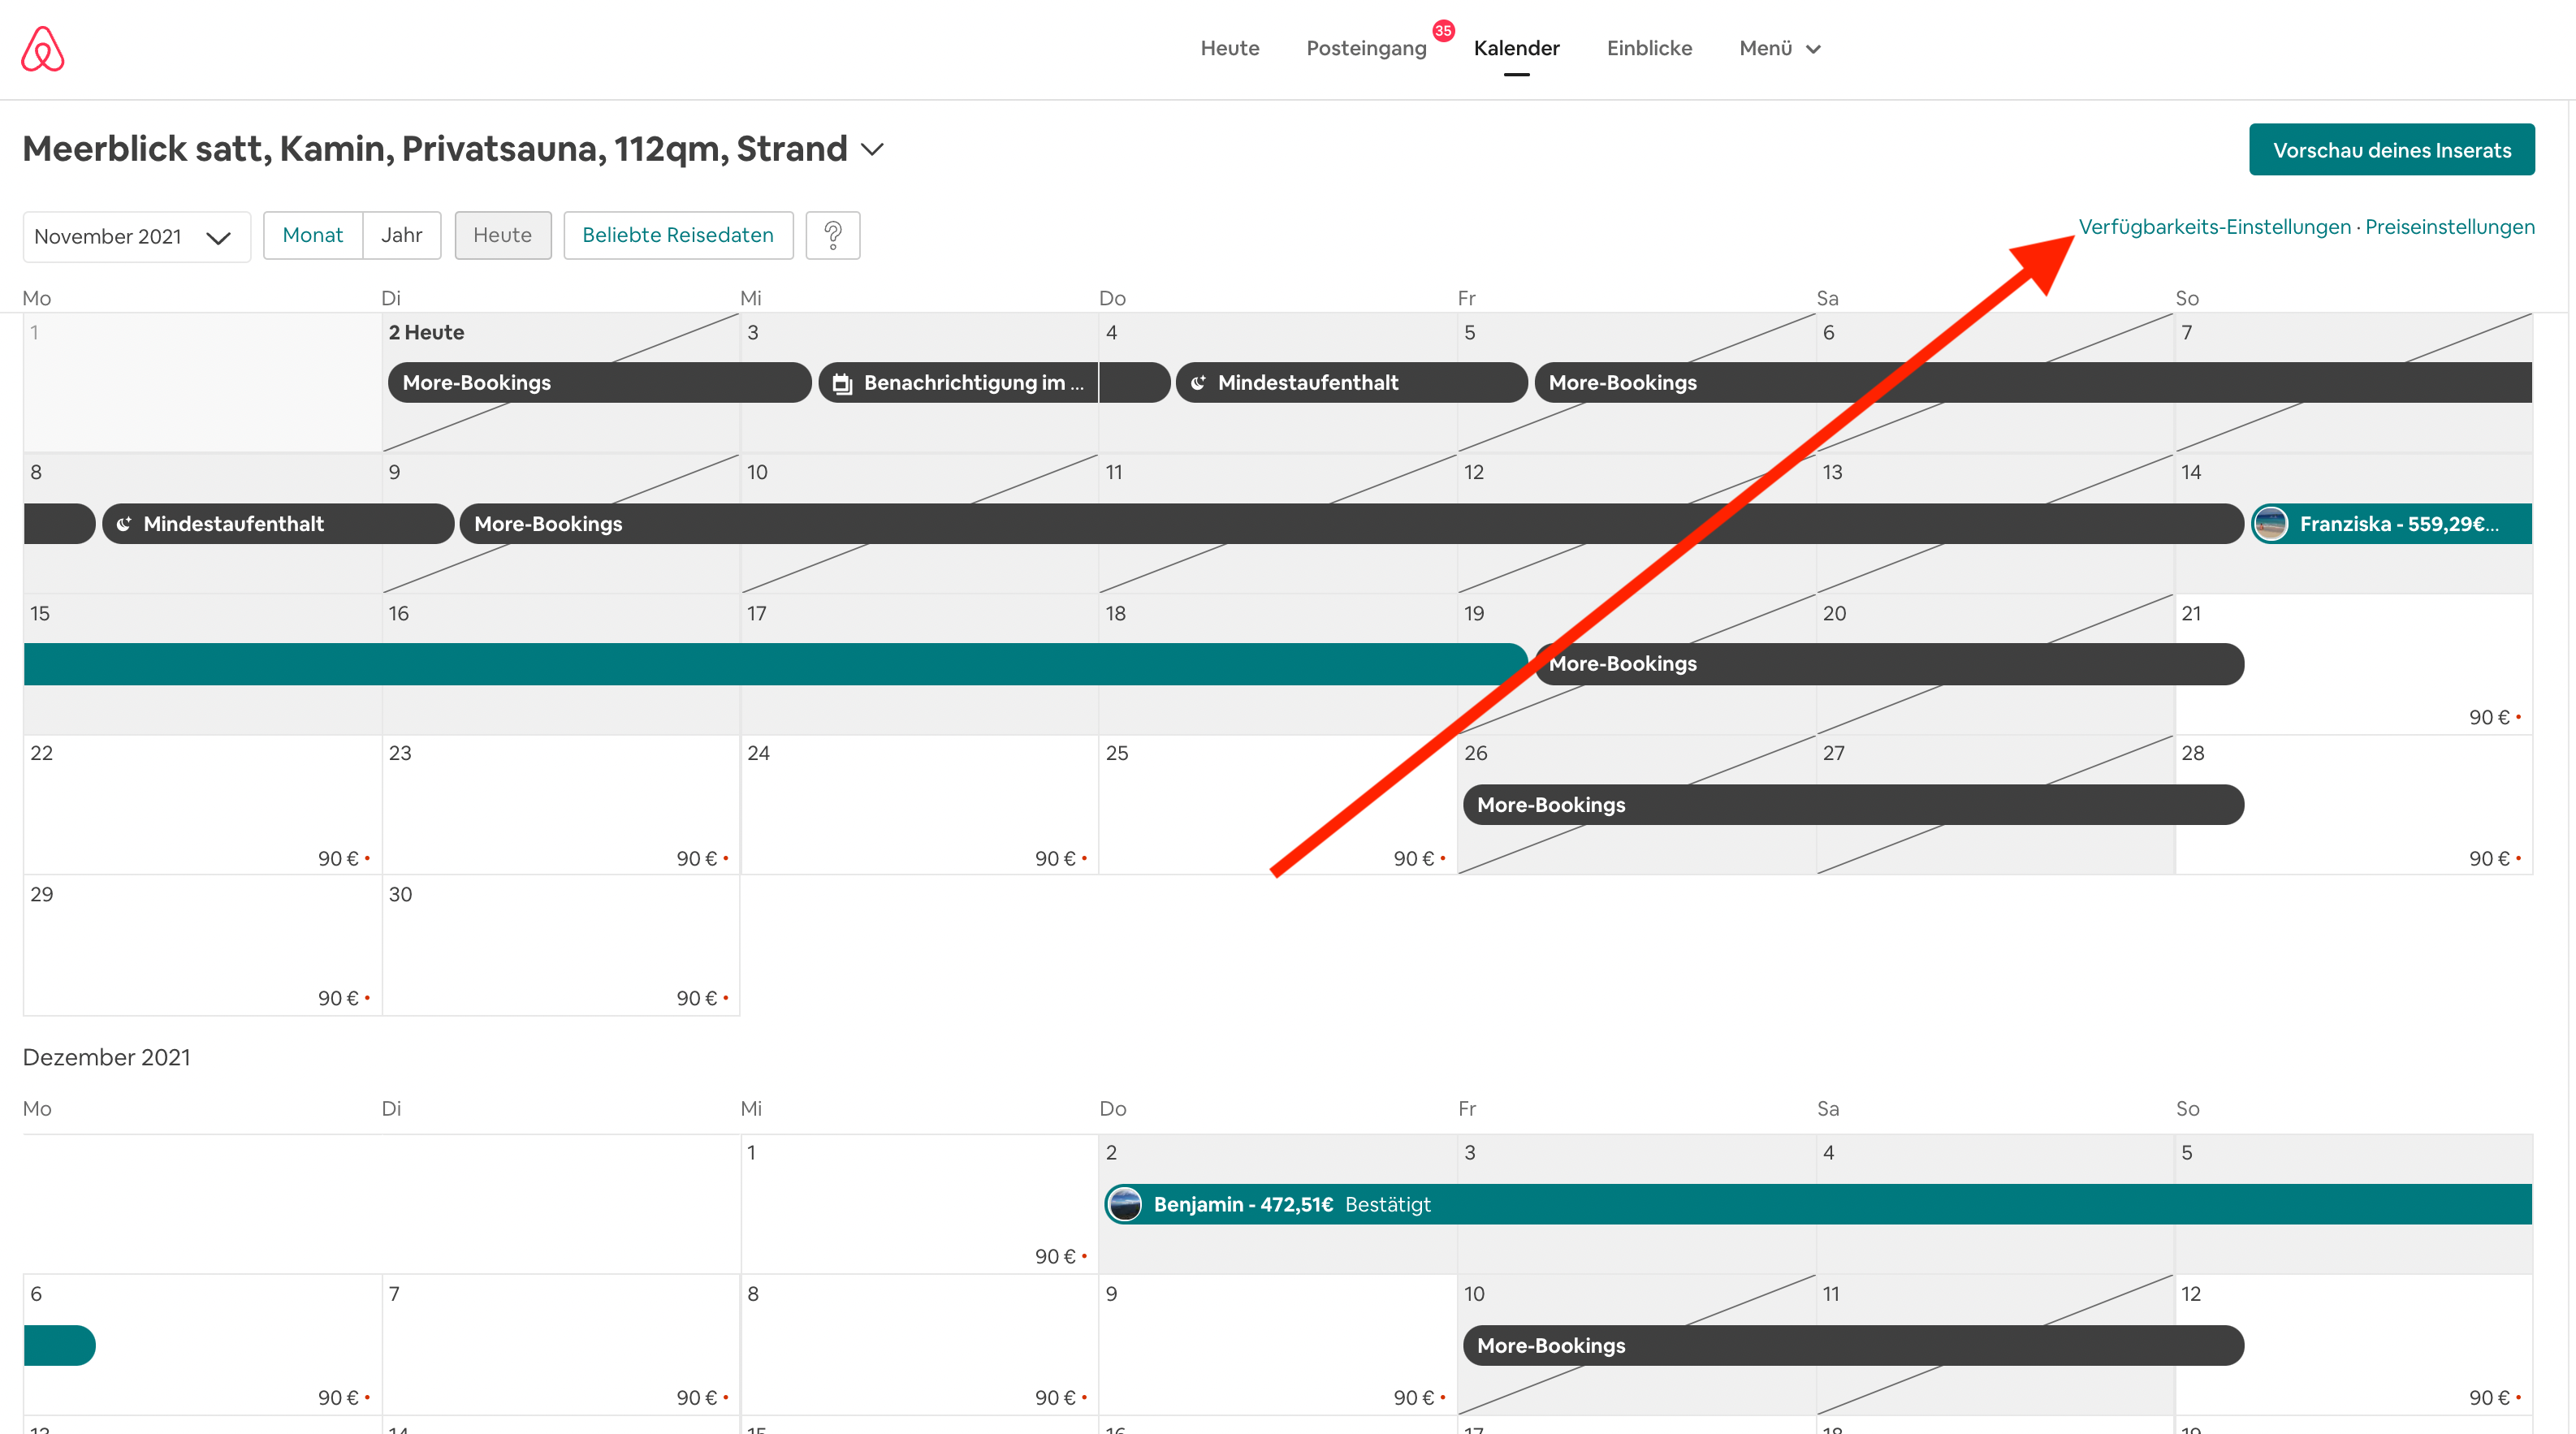Select the More-Bookings block on December 10
Screen dimensions: 2576x1434
pos(1853,1346)
